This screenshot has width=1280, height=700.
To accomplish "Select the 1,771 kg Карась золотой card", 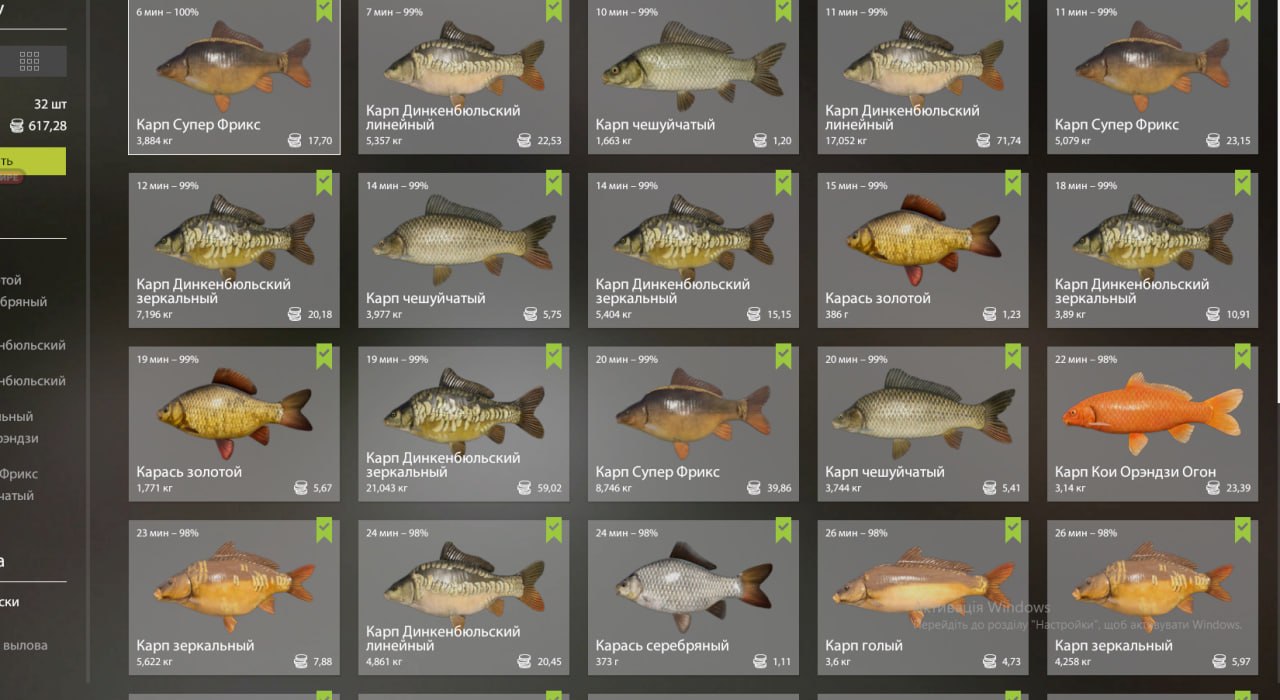I will (234, 423).
